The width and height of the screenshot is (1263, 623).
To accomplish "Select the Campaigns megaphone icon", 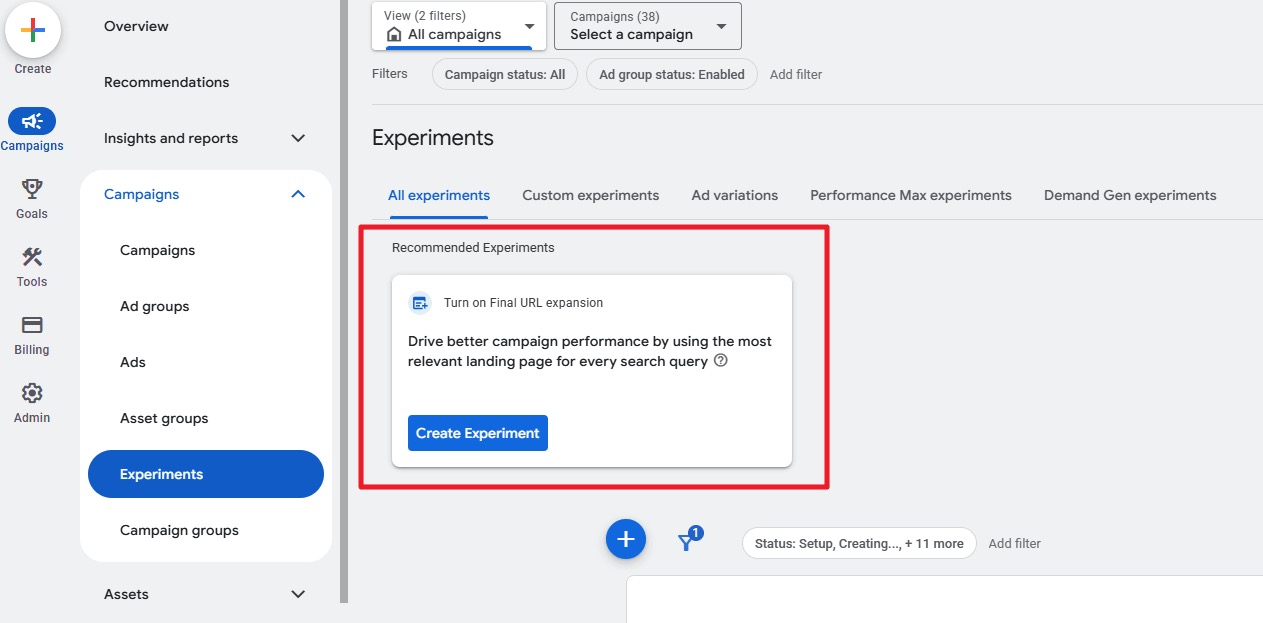I will [x=32, y=119].
